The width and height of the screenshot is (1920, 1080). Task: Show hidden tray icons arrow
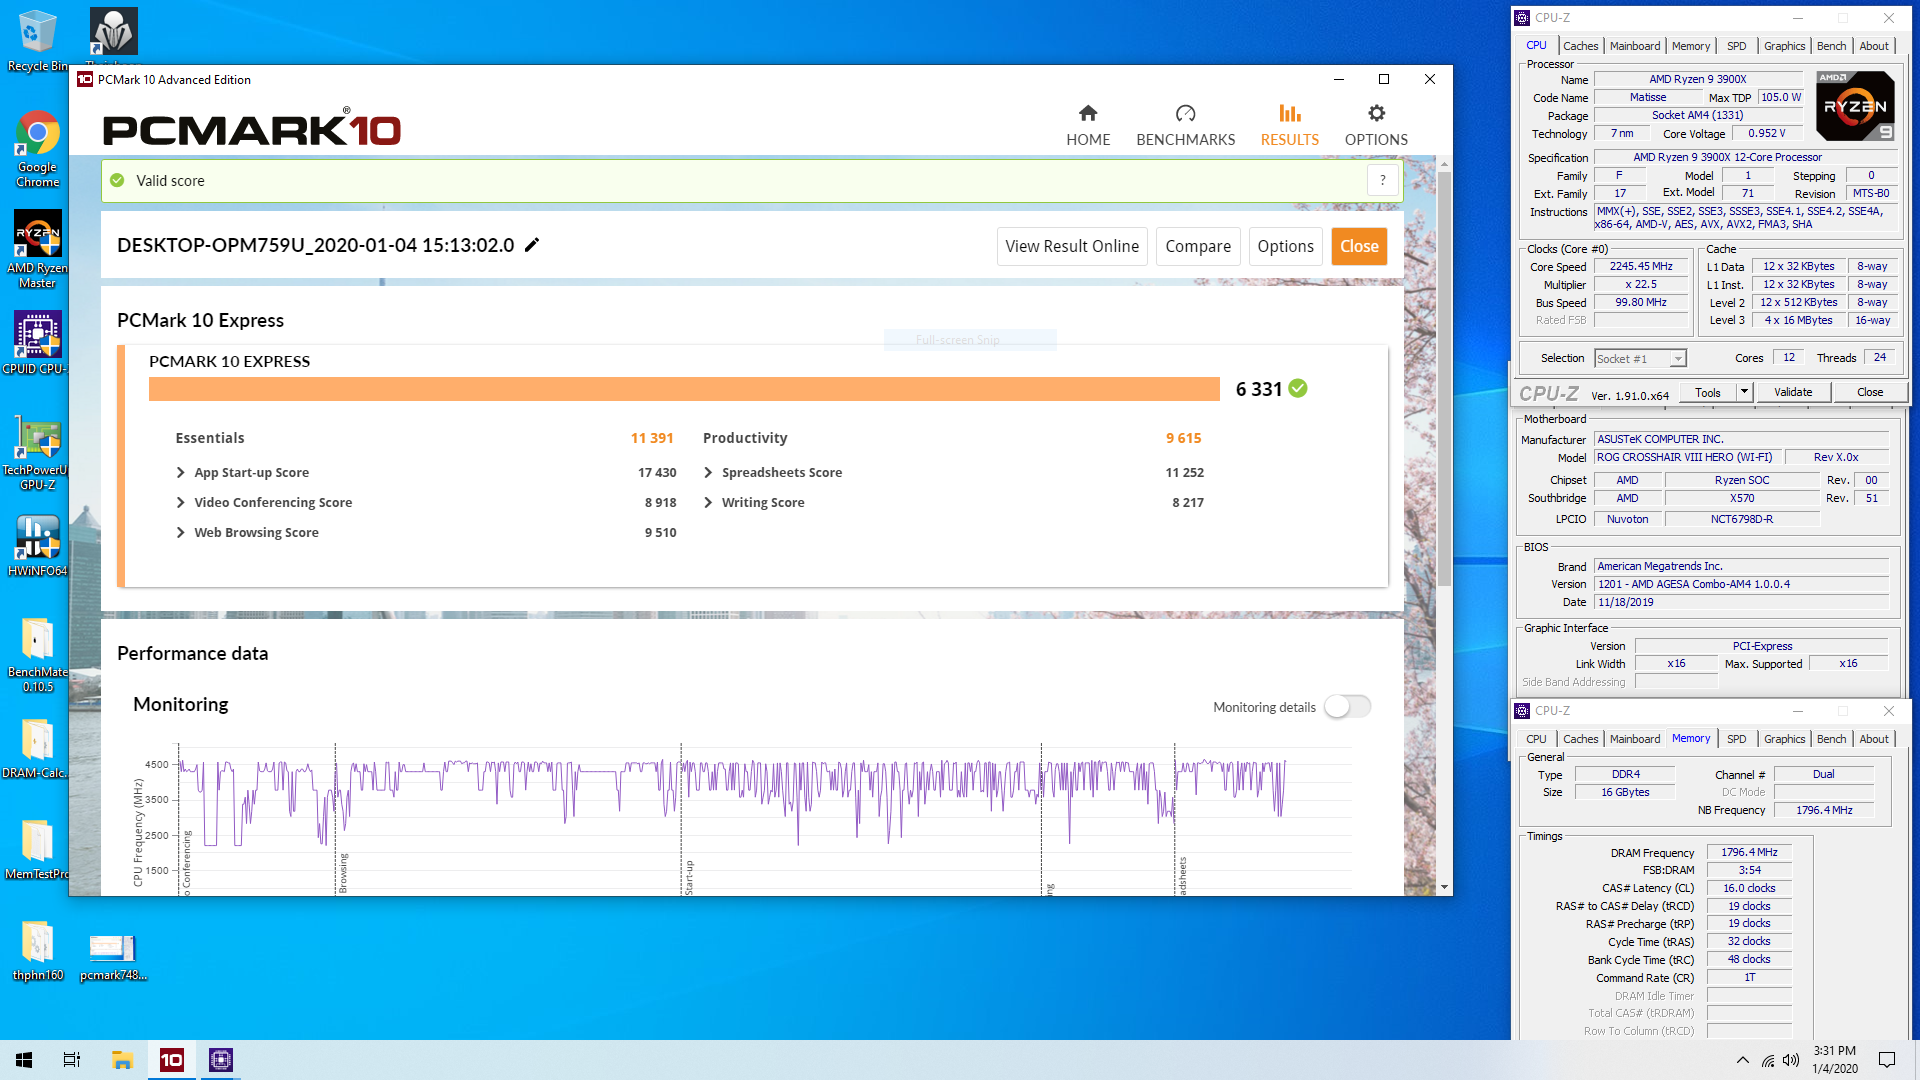pyautogui.click(x=1742, y=1060)
